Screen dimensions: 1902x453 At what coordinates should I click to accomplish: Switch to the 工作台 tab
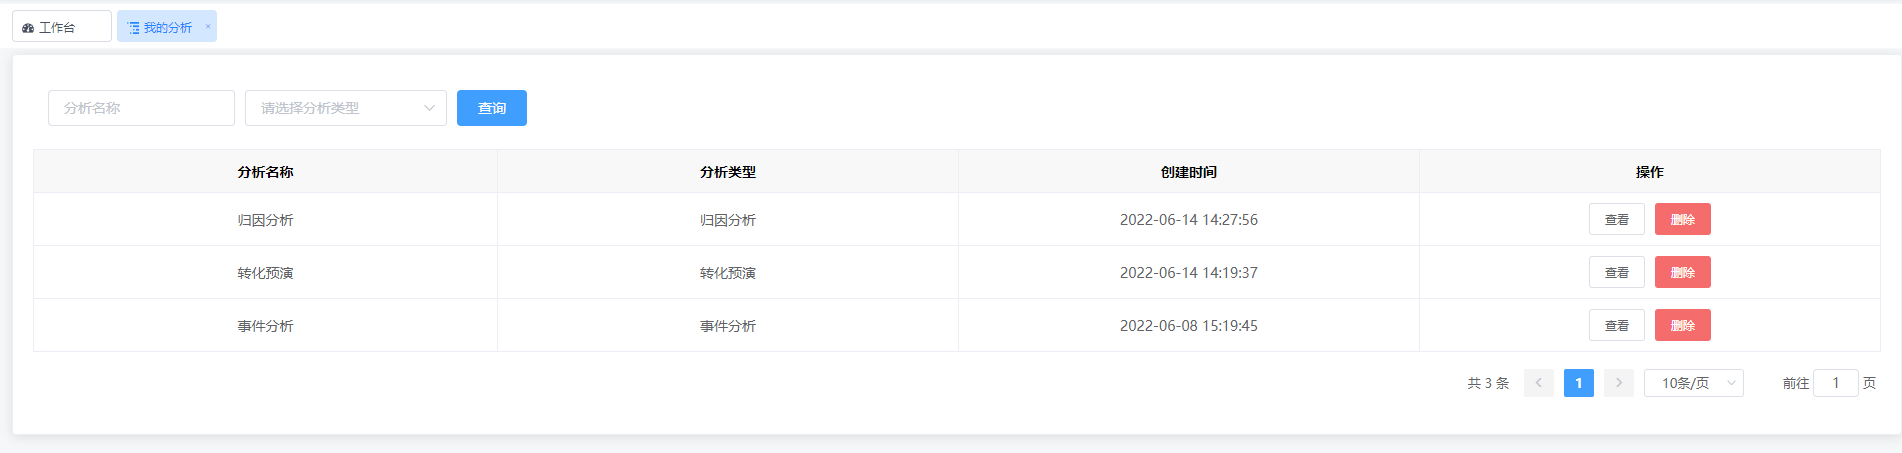click(62, 27)
